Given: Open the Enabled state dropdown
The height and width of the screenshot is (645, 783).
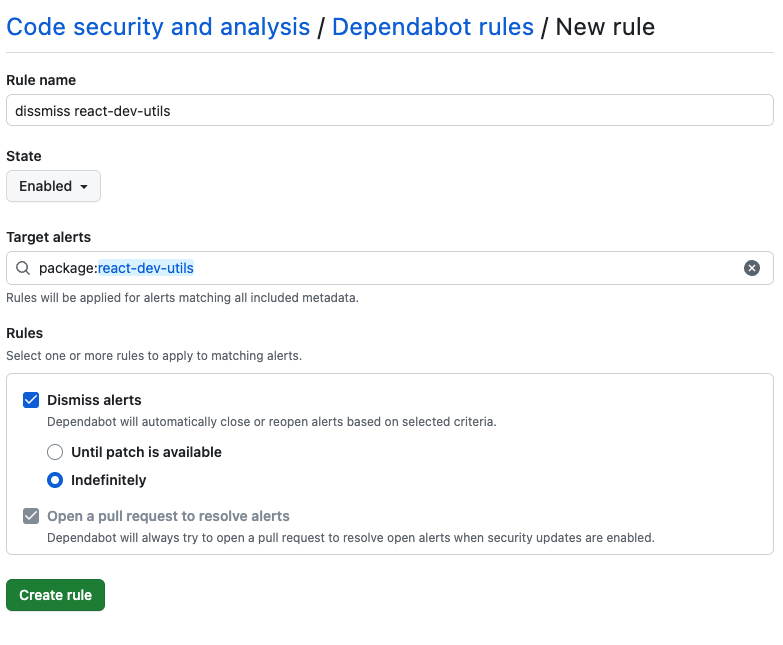Looking at the screenshot, I should 53,186.
